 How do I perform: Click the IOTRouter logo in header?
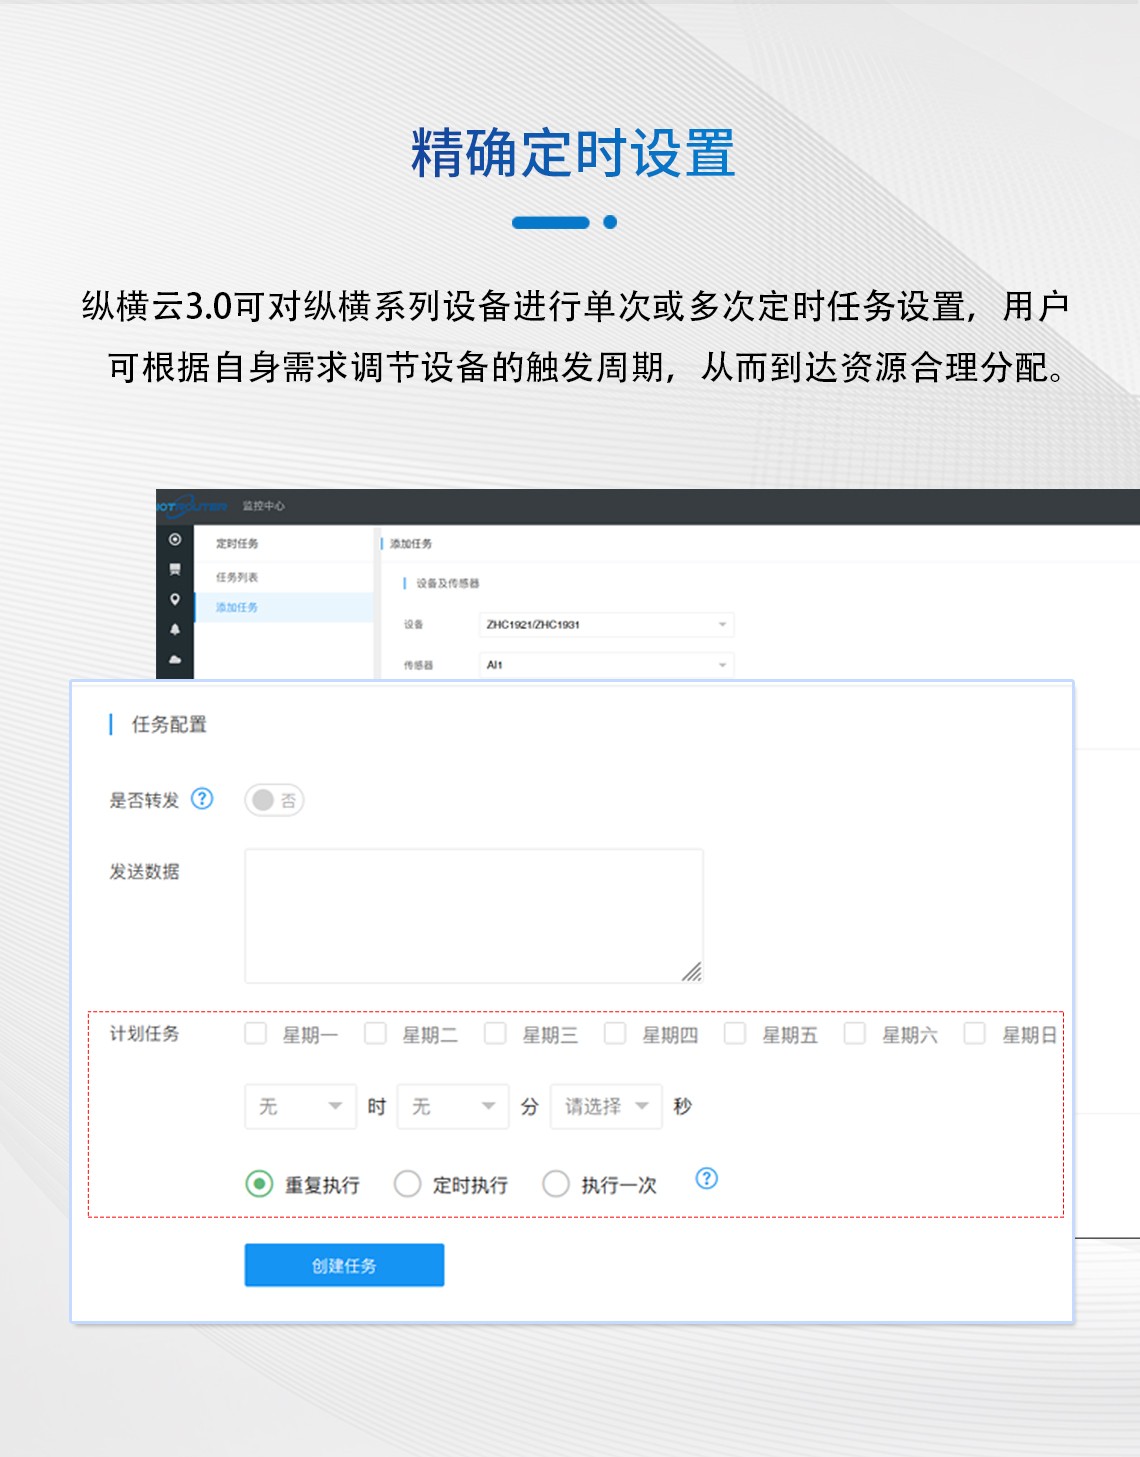click(191, 506)
